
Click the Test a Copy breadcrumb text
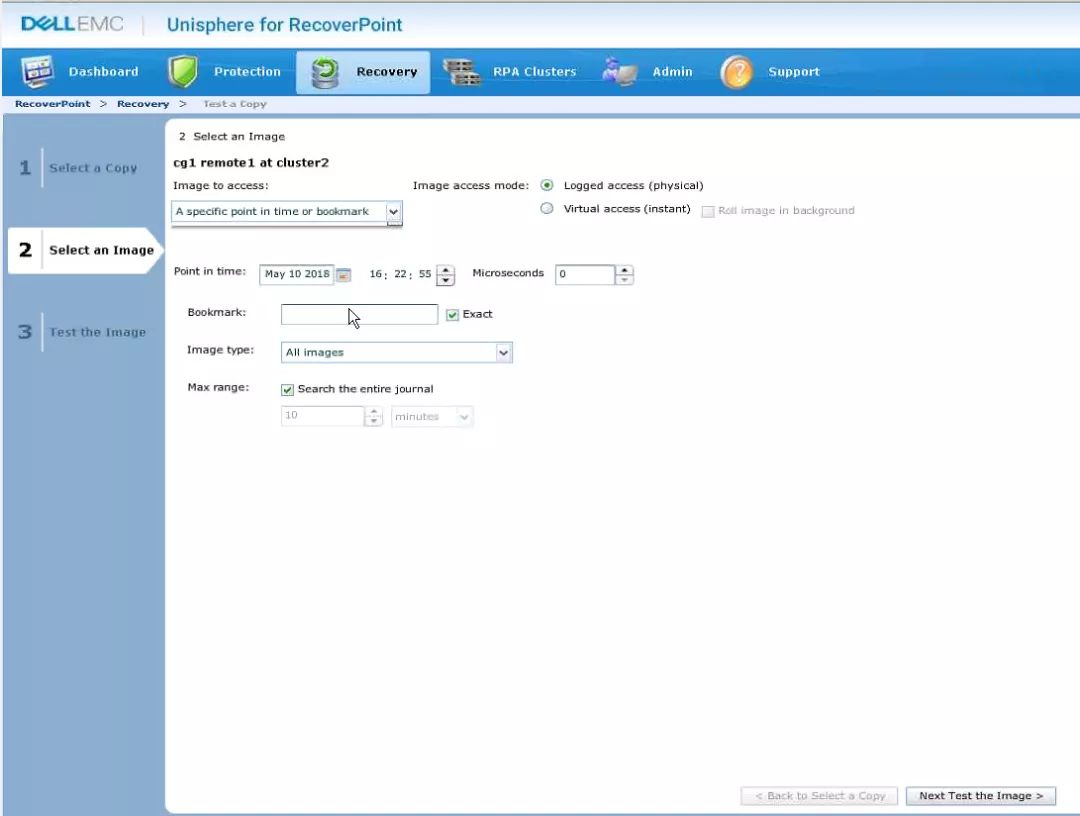click(235, 104)
